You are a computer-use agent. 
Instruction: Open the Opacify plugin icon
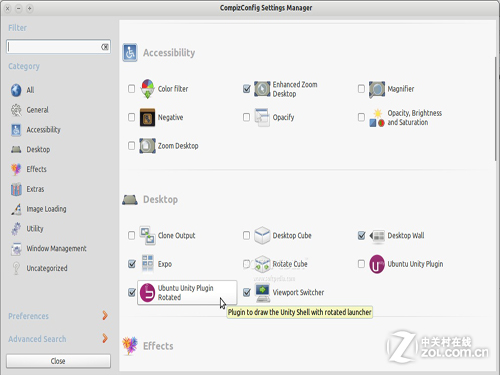pyautogui.click(x=262, y=117)
